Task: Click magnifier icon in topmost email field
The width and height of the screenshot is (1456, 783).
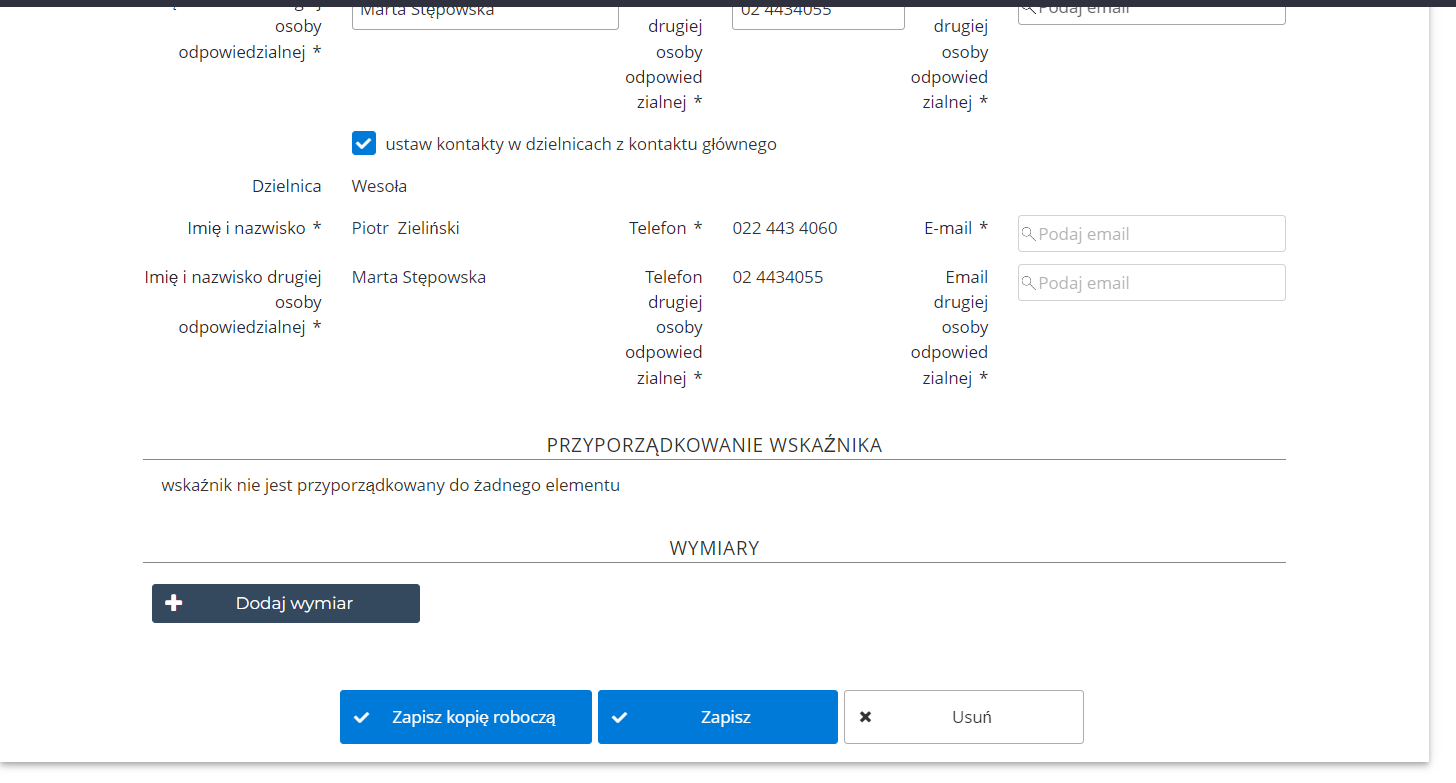Action: click(x=1028, y=8)
